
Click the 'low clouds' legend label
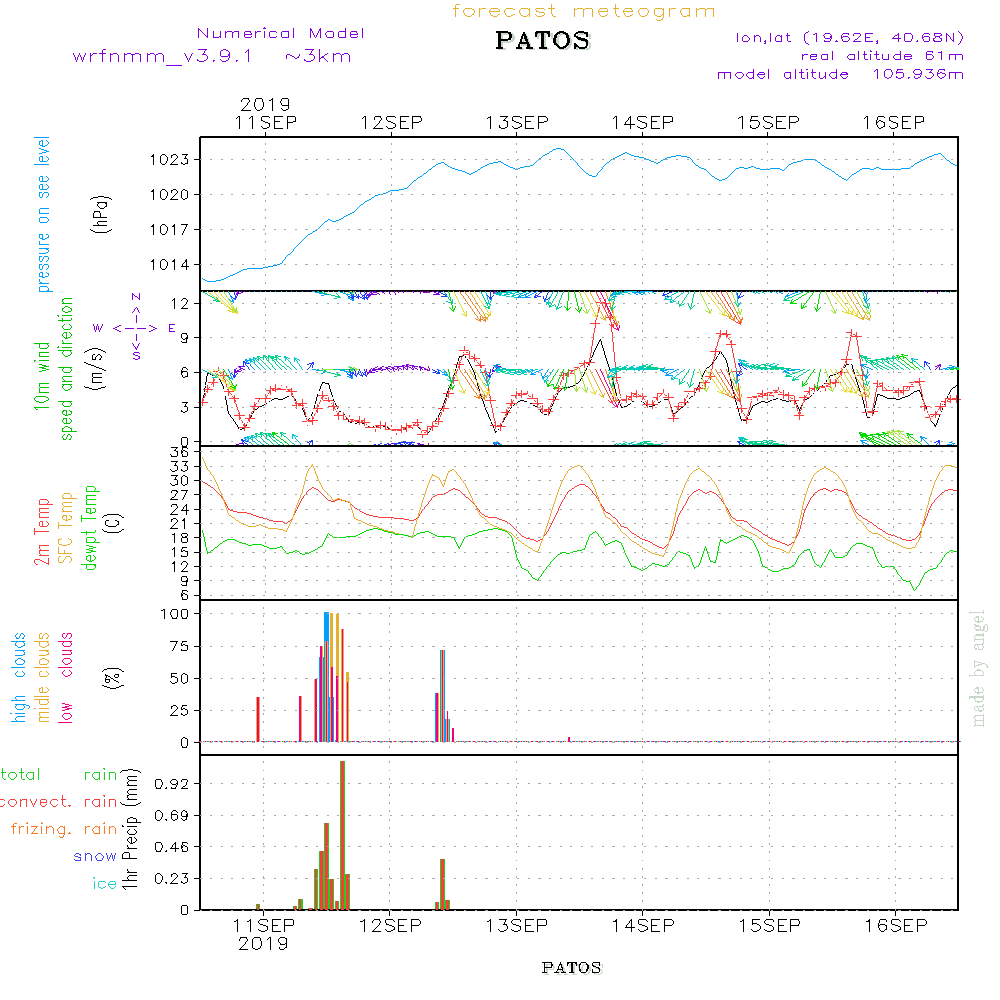(66, 677)
